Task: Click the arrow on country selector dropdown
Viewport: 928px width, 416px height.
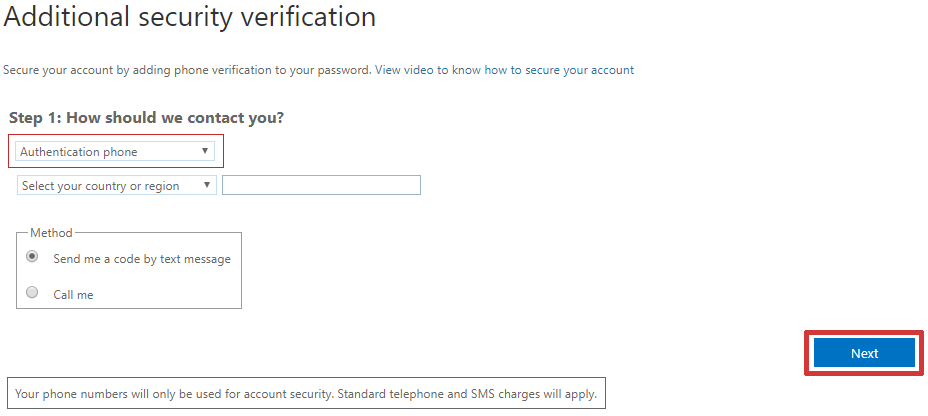Action: coord(206,185)
